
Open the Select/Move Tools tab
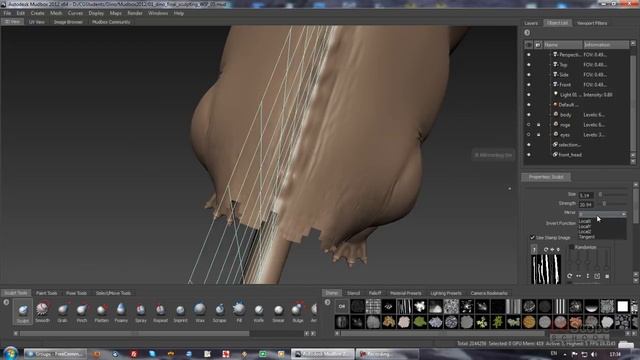pos(113,293)
